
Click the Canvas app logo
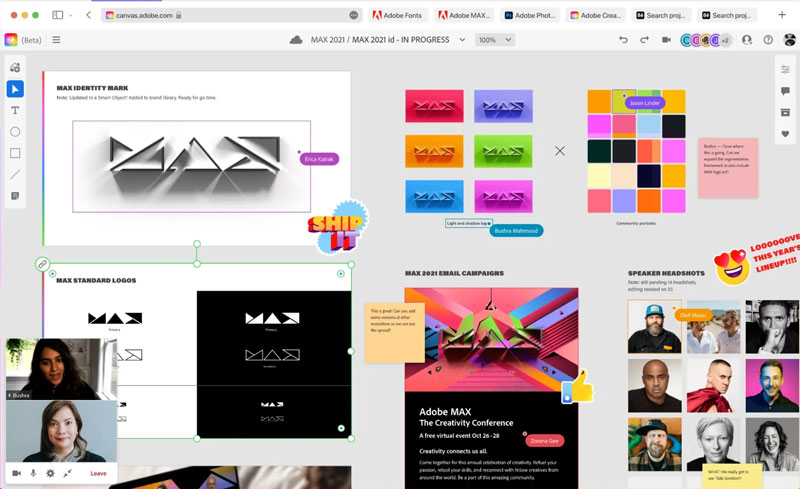[x=11, y=40]
